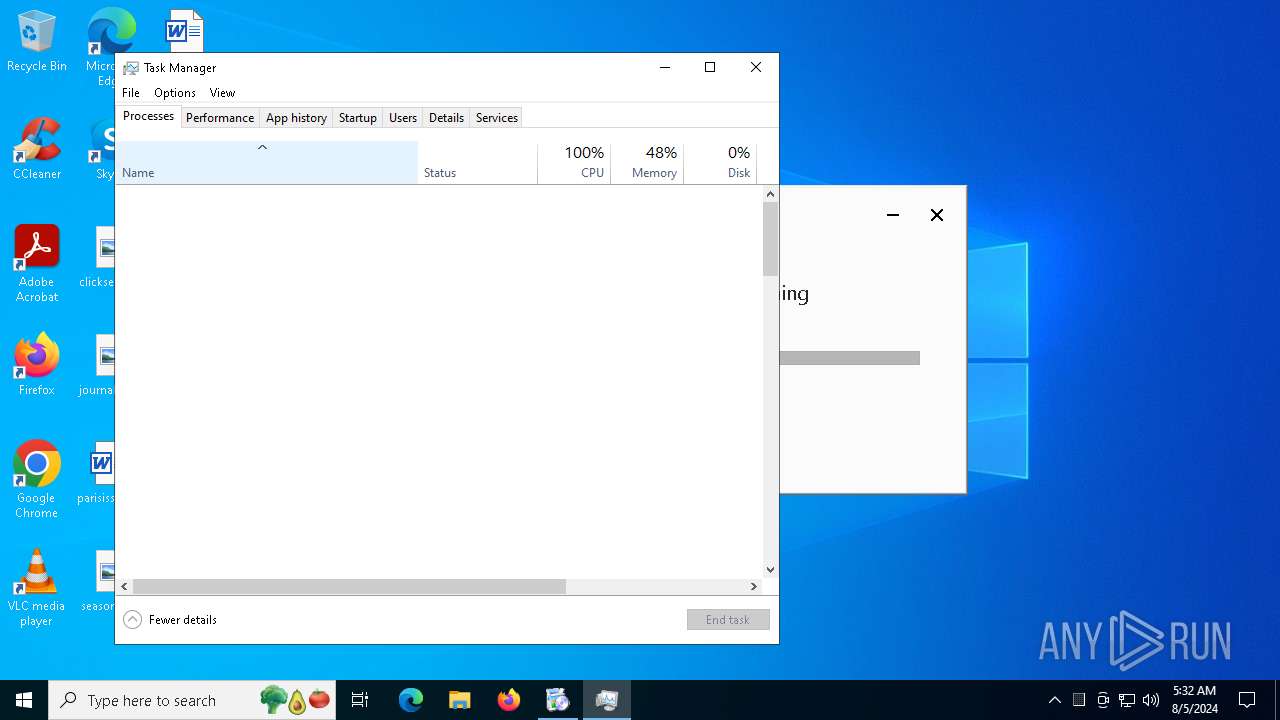Select the CCleaner desktop icon
Viewport: 1280px width, 720px height.
(37, 149)
